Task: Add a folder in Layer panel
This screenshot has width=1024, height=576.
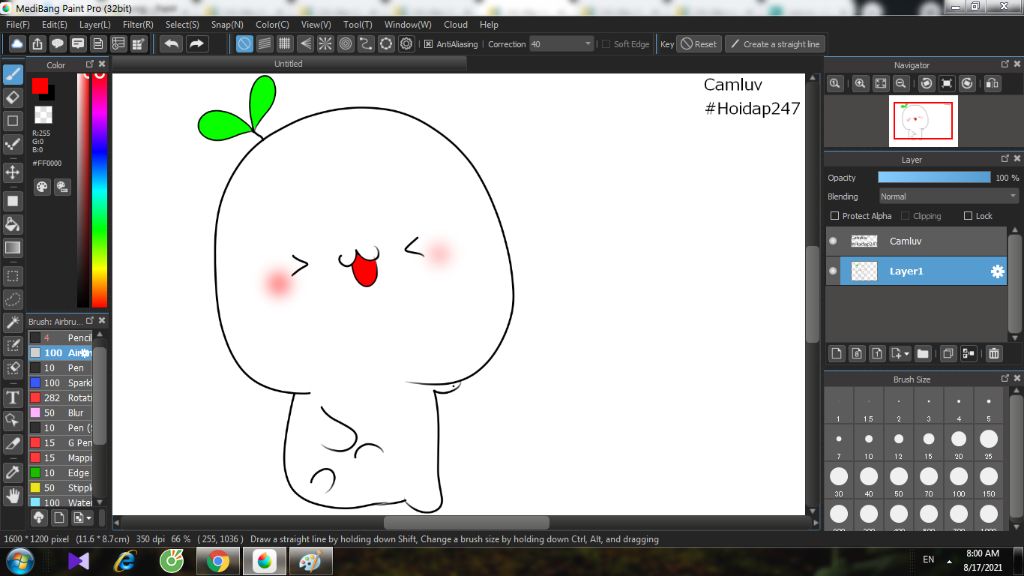Action: coord(923,353)
